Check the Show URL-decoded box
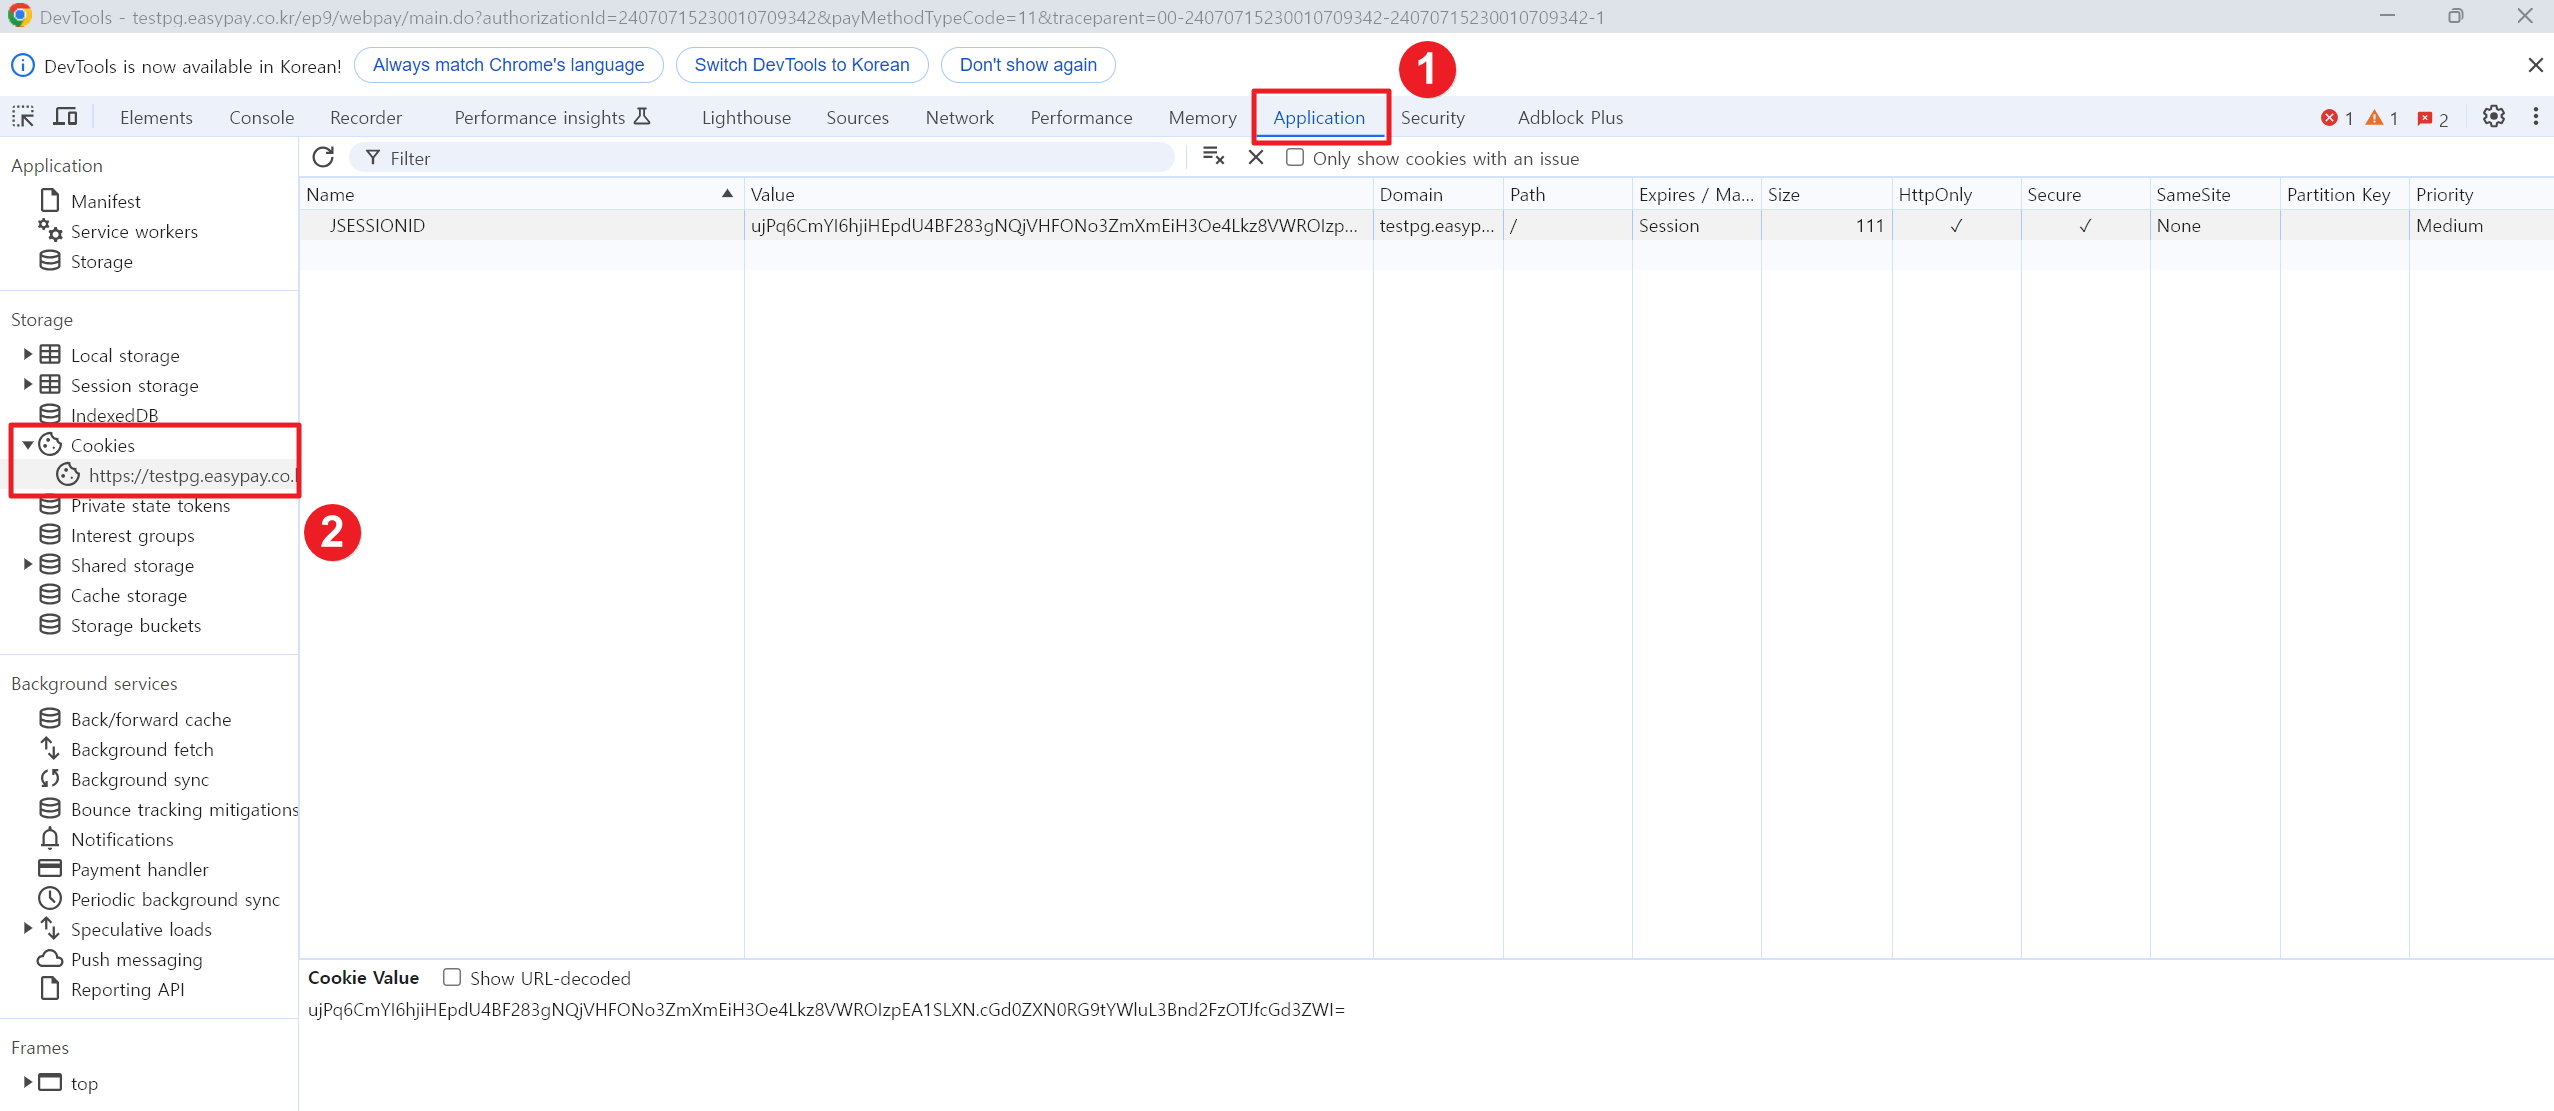Image resolution: width=2554 pixels, height=1111 pixels. [452, 978]
